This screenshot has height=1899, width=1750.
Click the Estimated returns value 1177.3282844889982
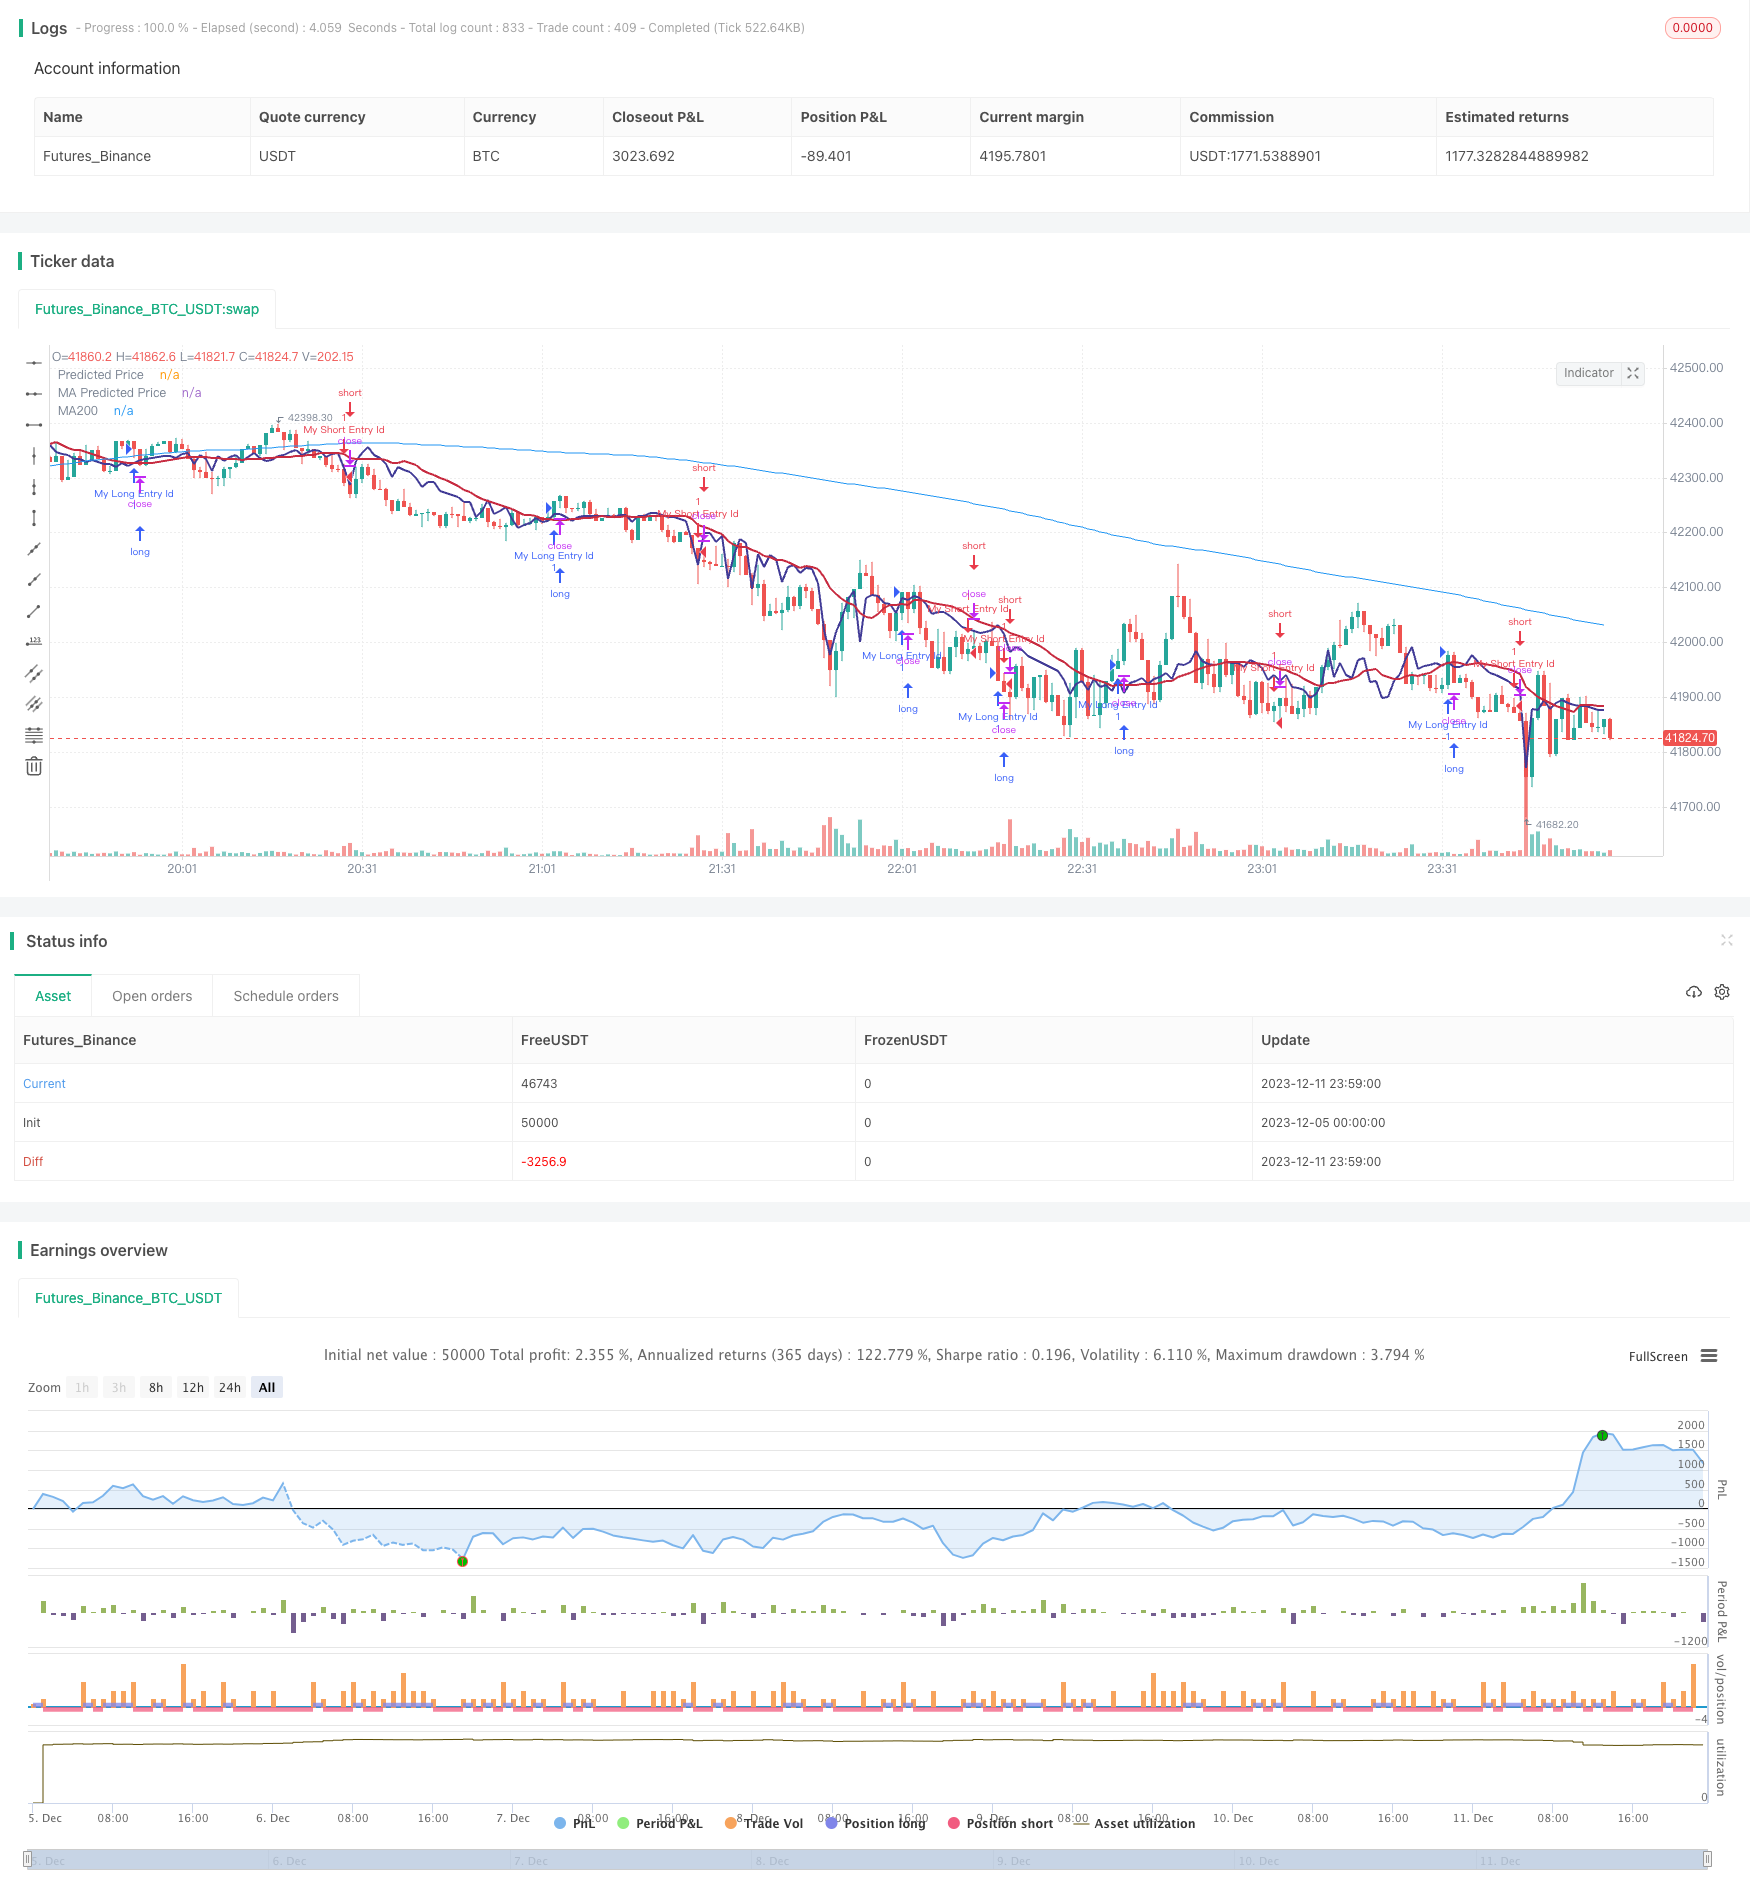(x=1517, y=156)
